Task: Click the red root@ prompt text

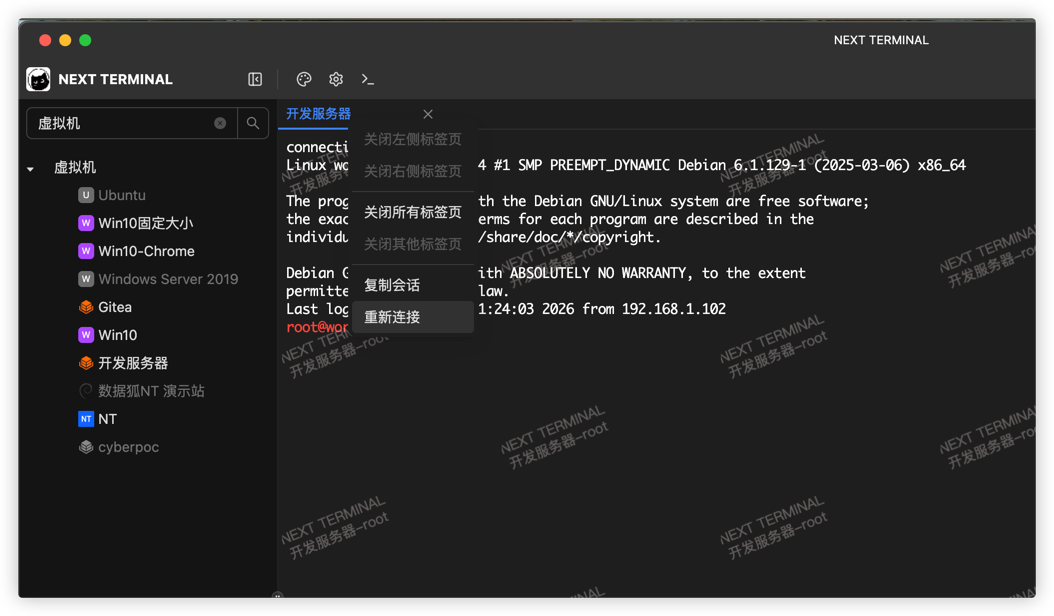Action: 317,327
